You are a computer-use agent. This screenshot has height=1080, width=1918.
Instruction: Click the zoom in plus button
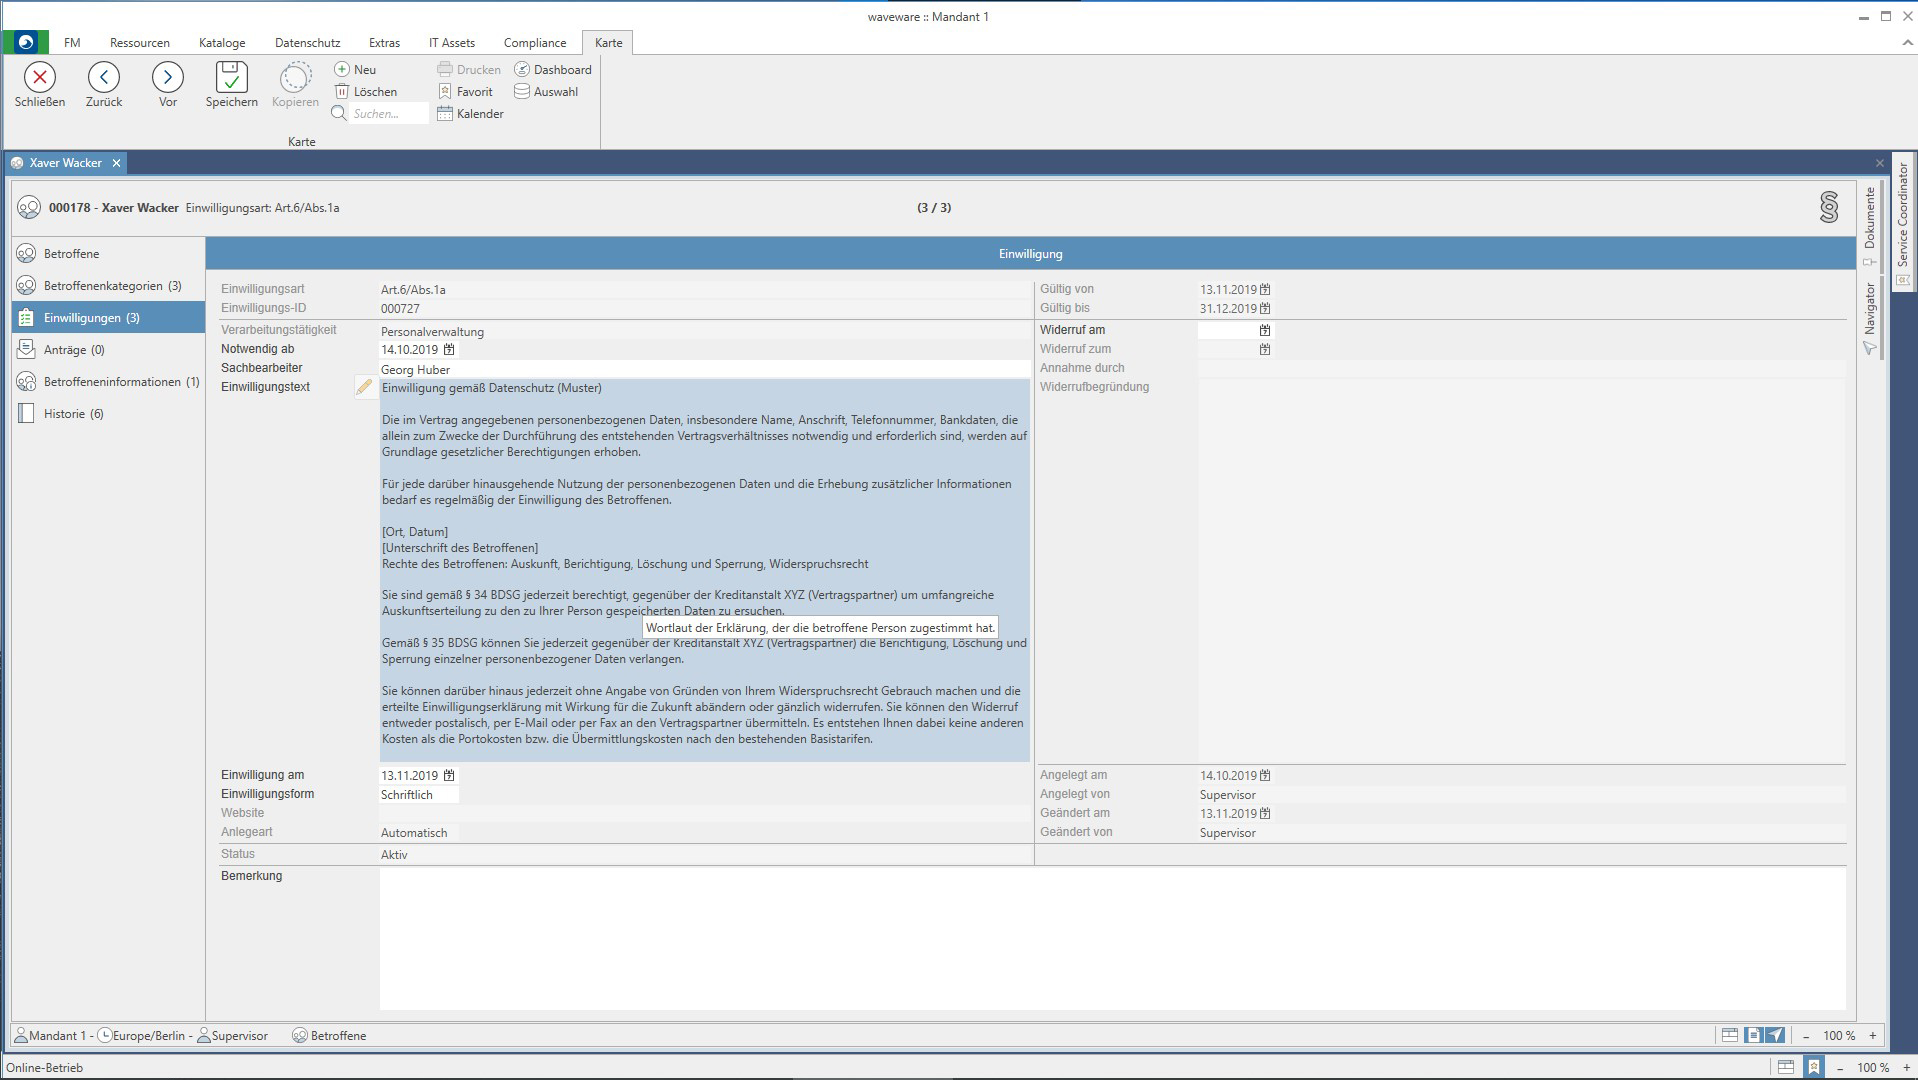pyautogui.click(x=1872, y=1036)
